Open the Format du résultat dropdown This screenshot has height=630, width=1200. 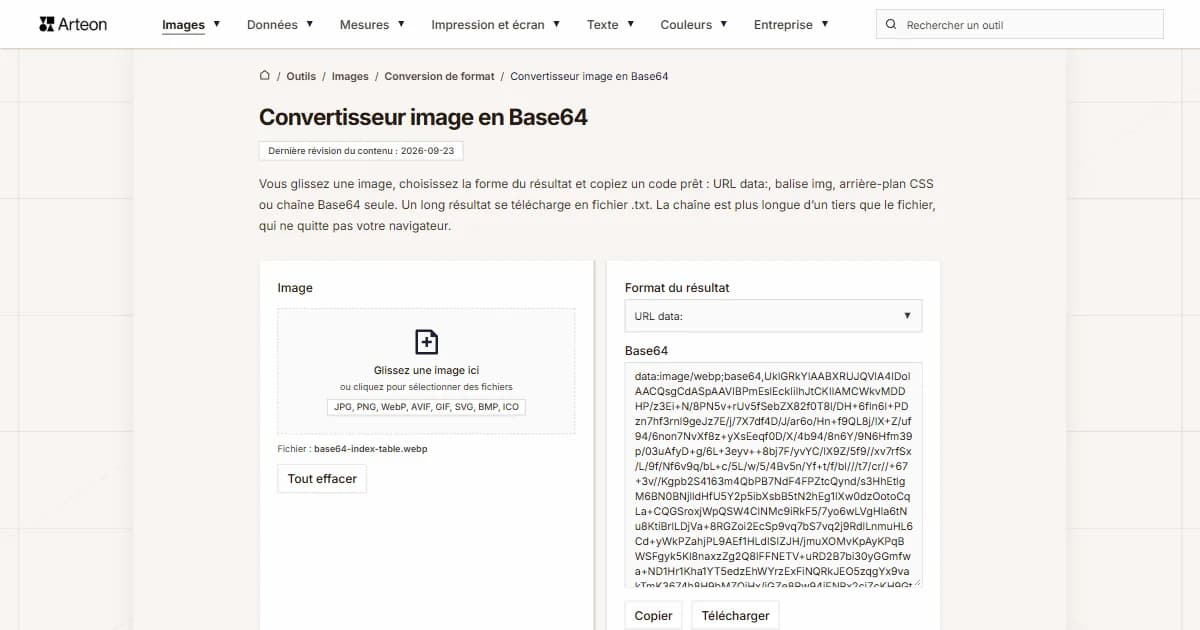tap(773, 316)
